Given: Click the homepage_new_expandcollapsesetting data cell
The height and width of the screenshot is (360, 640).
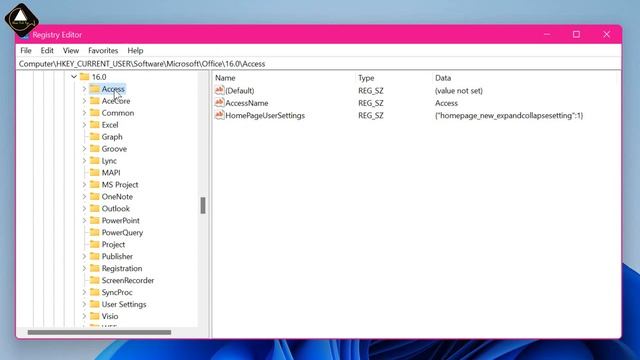Looking at the screenshot, I should (509, 116).
